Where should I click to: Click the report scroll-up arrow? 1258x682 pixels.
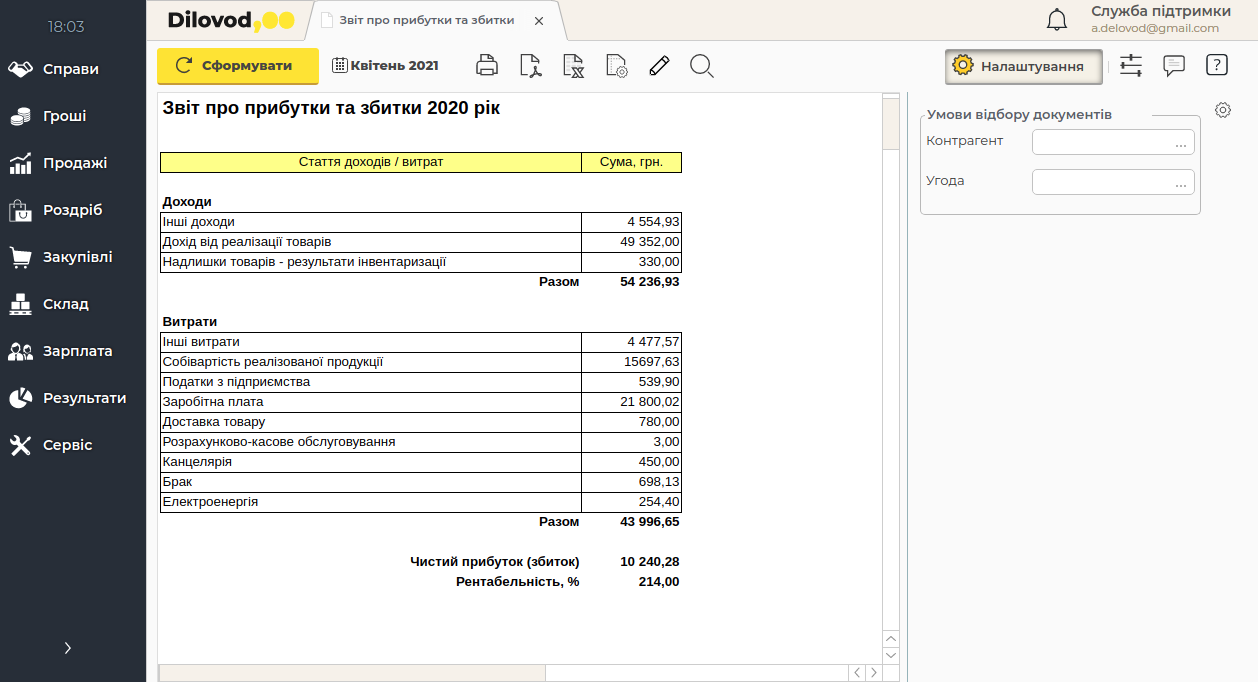[891, 638]
